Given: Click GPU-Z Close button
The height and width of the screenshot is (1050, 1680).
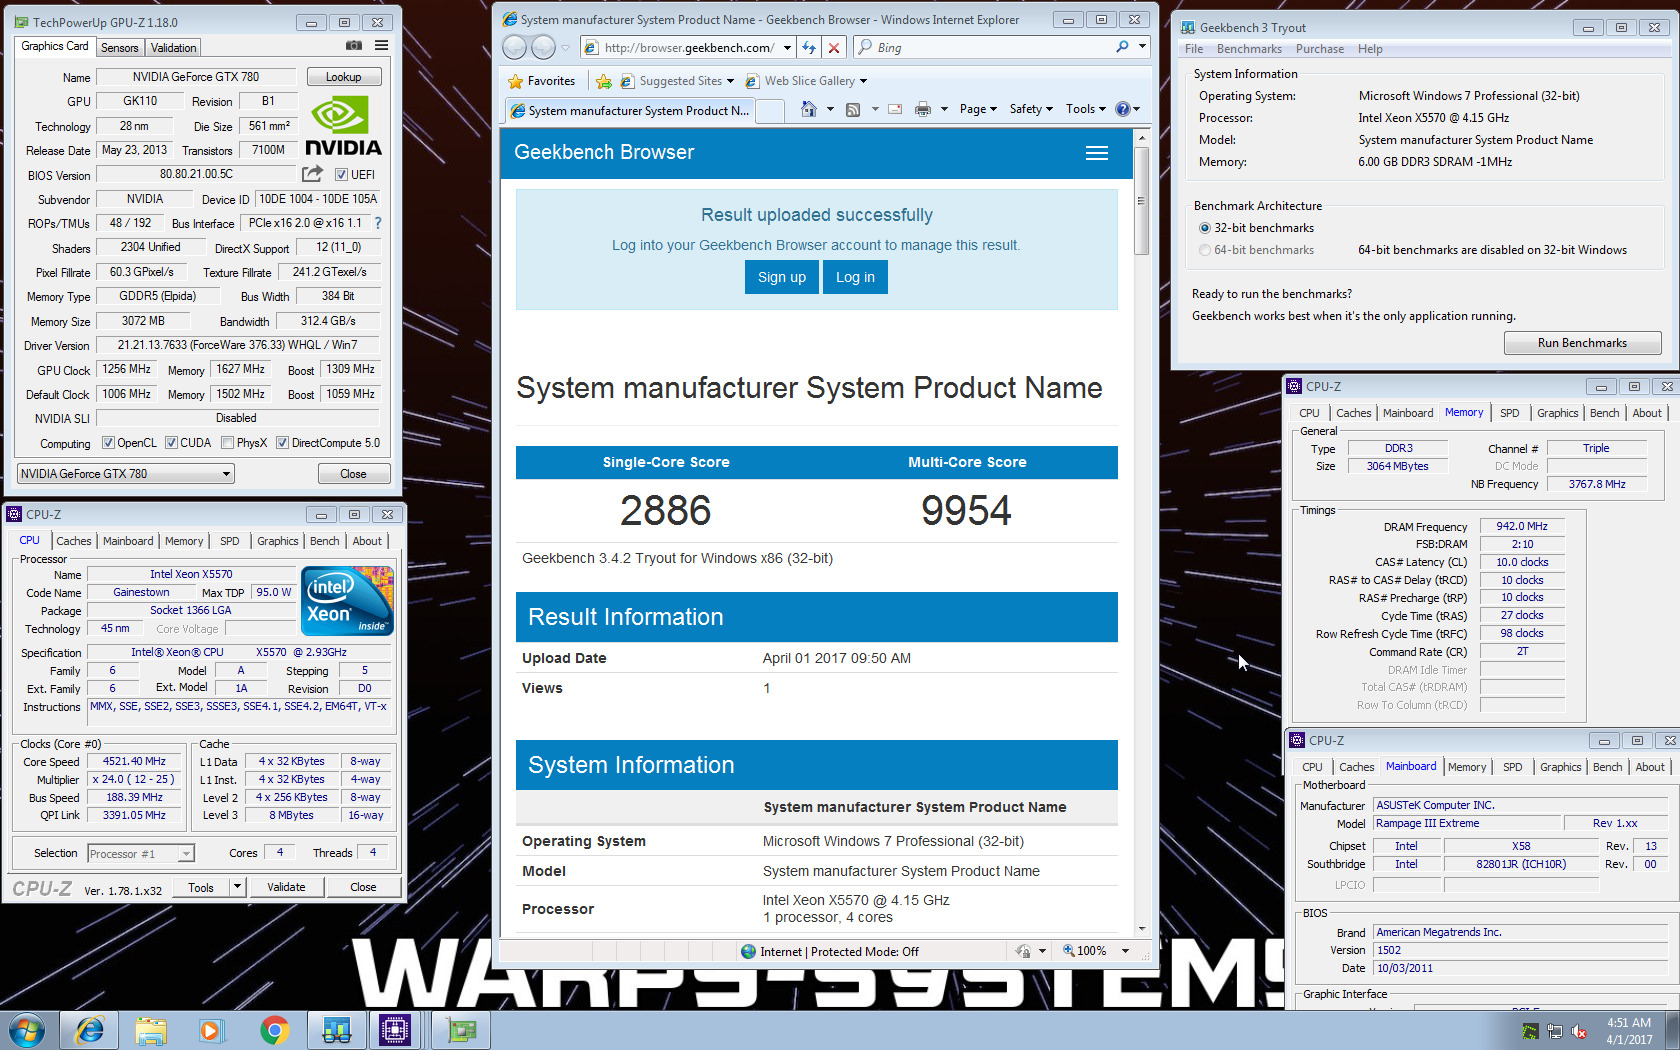Looking at the screenshot, I should pos(353,474).
